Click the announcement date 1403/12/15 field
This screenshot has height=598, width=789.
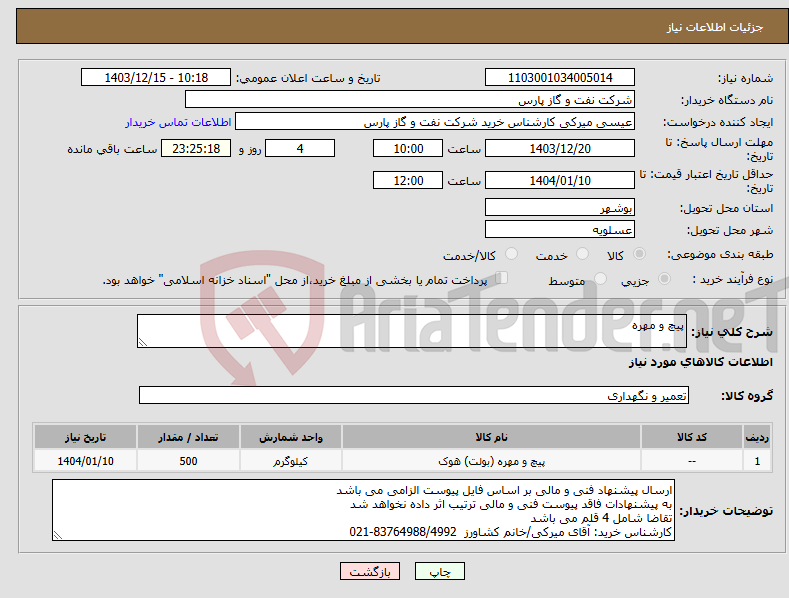tap(156, 78)
